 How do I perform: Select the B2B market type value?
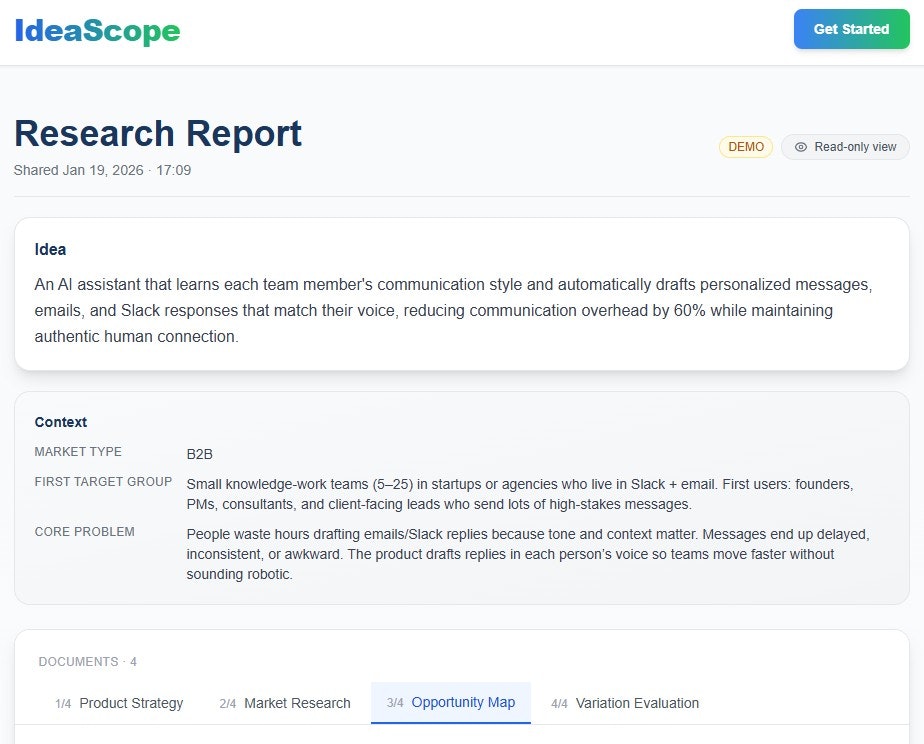tap(199, 454)
